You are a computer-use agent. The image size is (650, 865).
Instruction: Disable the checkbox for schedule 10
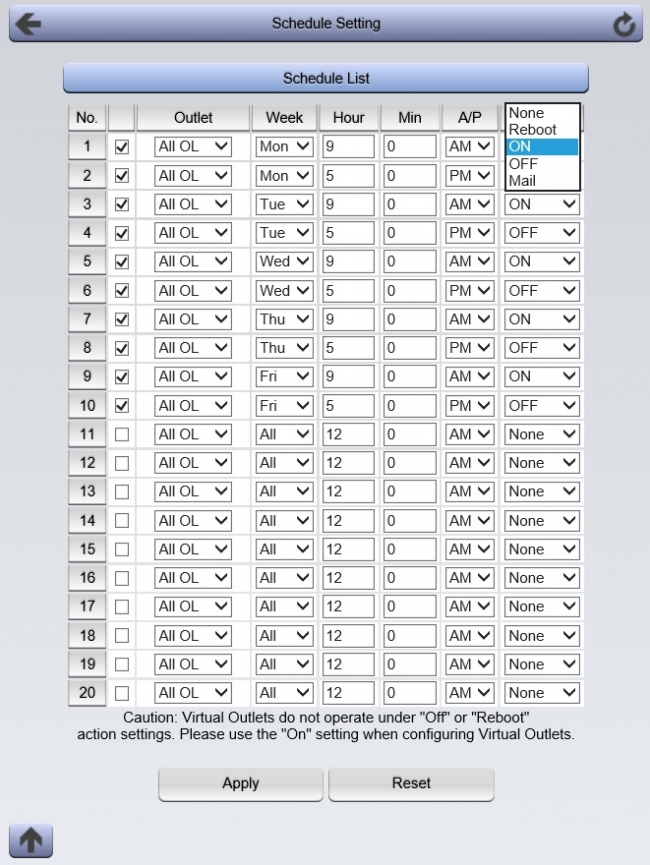coord(122,406)
